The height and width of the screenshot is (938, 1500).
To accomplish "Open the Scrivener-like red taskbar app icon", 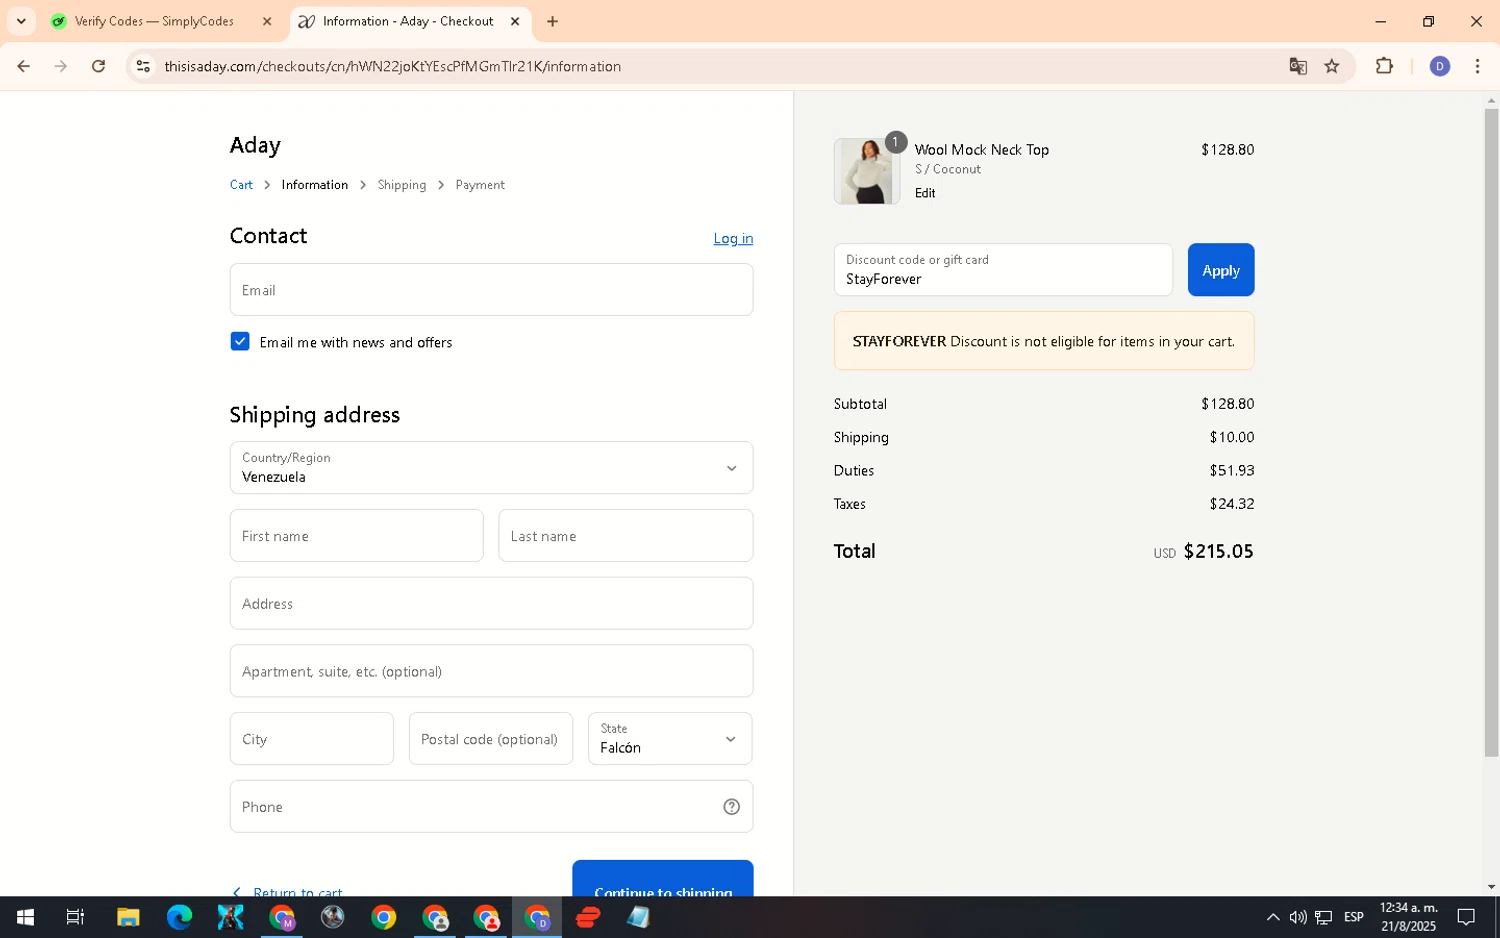I will click(588, 917).
